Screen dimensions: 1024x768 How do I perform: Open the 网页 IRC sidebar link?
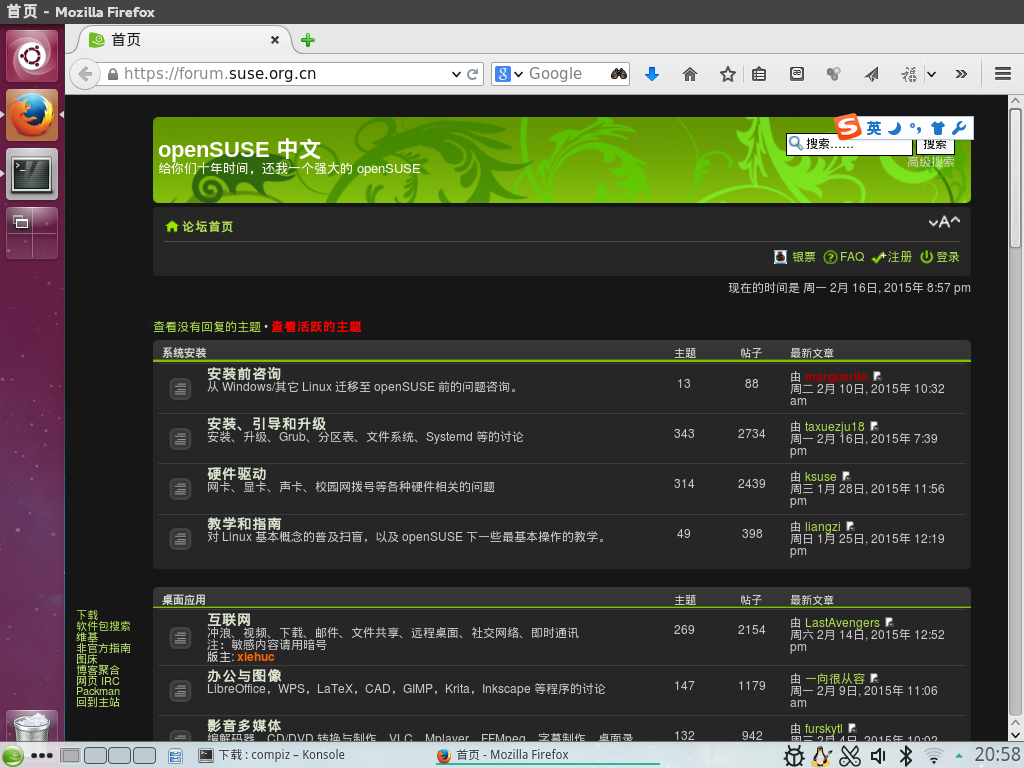(98, 680)
